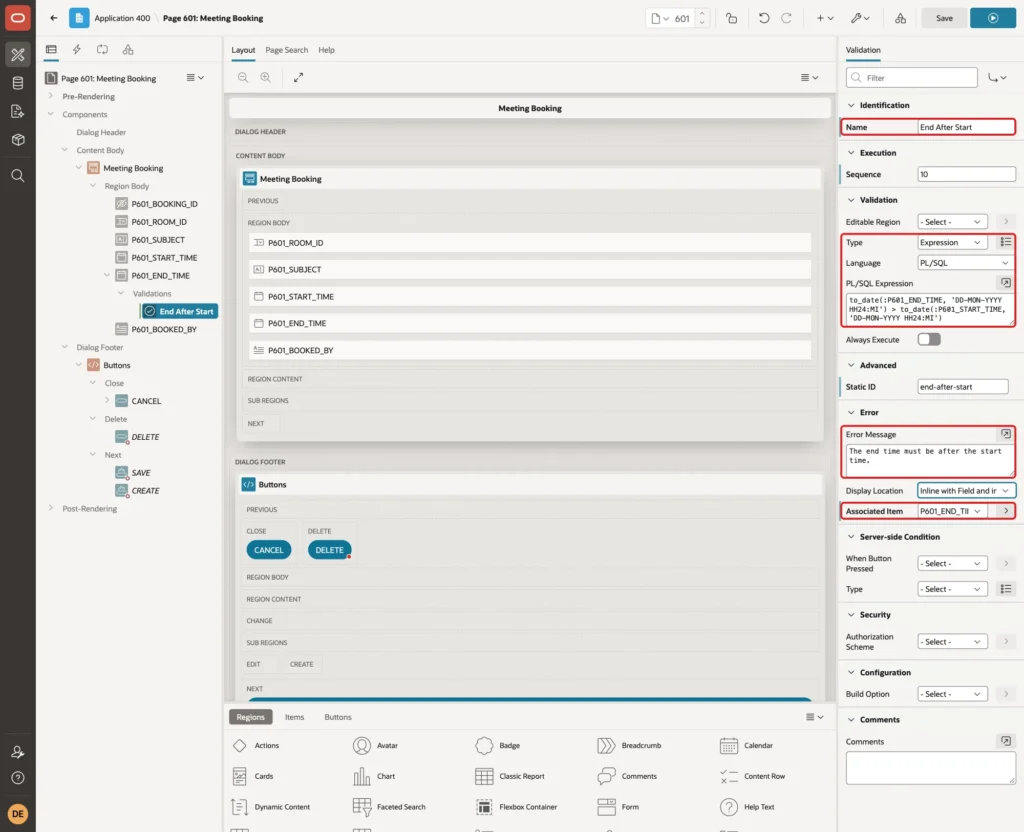
Task: Run the page with the play button
Action: pyautogui.click(x=992, y=18)
